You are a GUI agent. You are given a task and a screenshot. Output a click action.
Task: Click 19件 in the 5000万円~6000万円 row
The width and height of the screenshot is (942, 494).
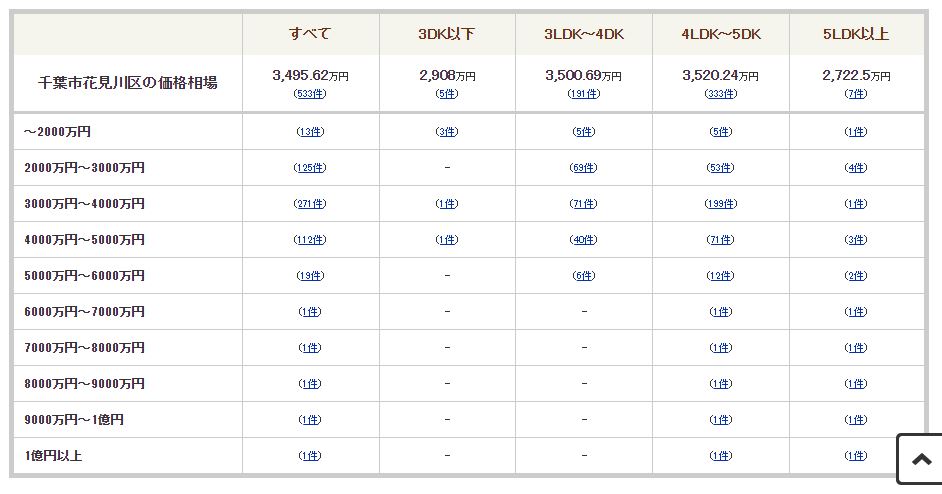click(x=310, y=276)
